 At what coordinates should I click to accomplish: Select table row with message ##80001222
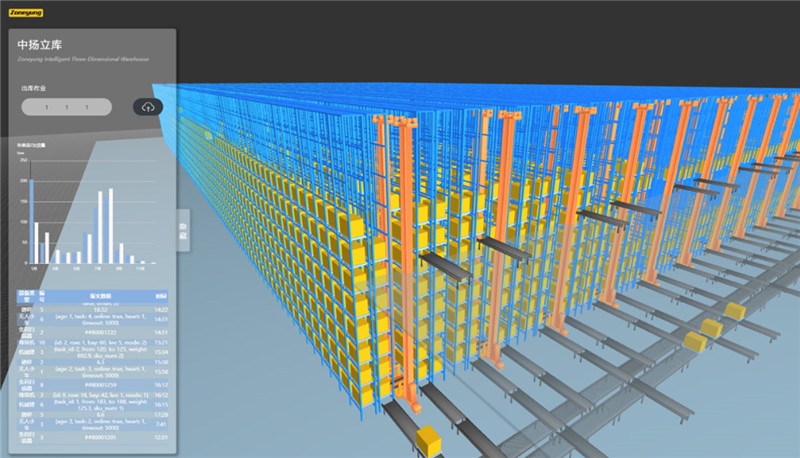(x=100, y=331)
